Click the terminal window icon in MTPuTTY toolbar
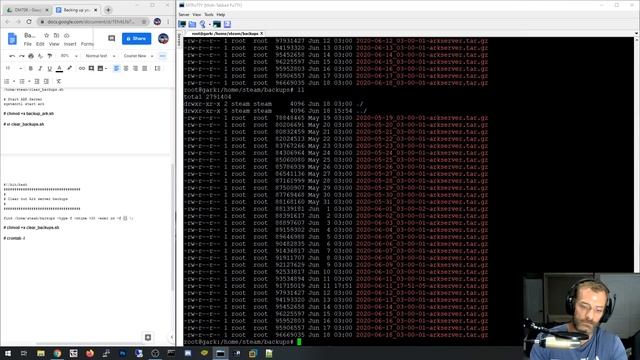This screenshot has height=360, width=640. pyautogui.click(x=217, y=24)
